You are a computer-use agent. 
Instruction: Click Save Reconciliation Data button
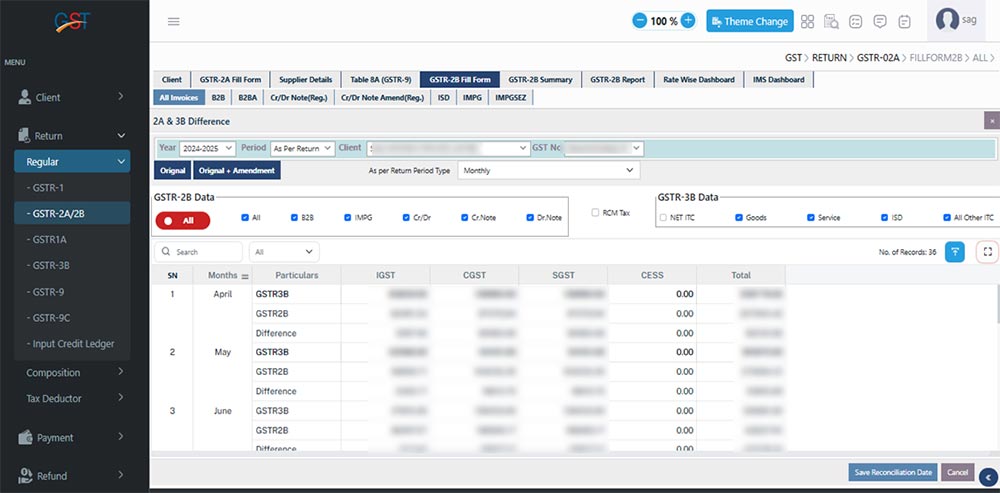(x=892, y=472)
